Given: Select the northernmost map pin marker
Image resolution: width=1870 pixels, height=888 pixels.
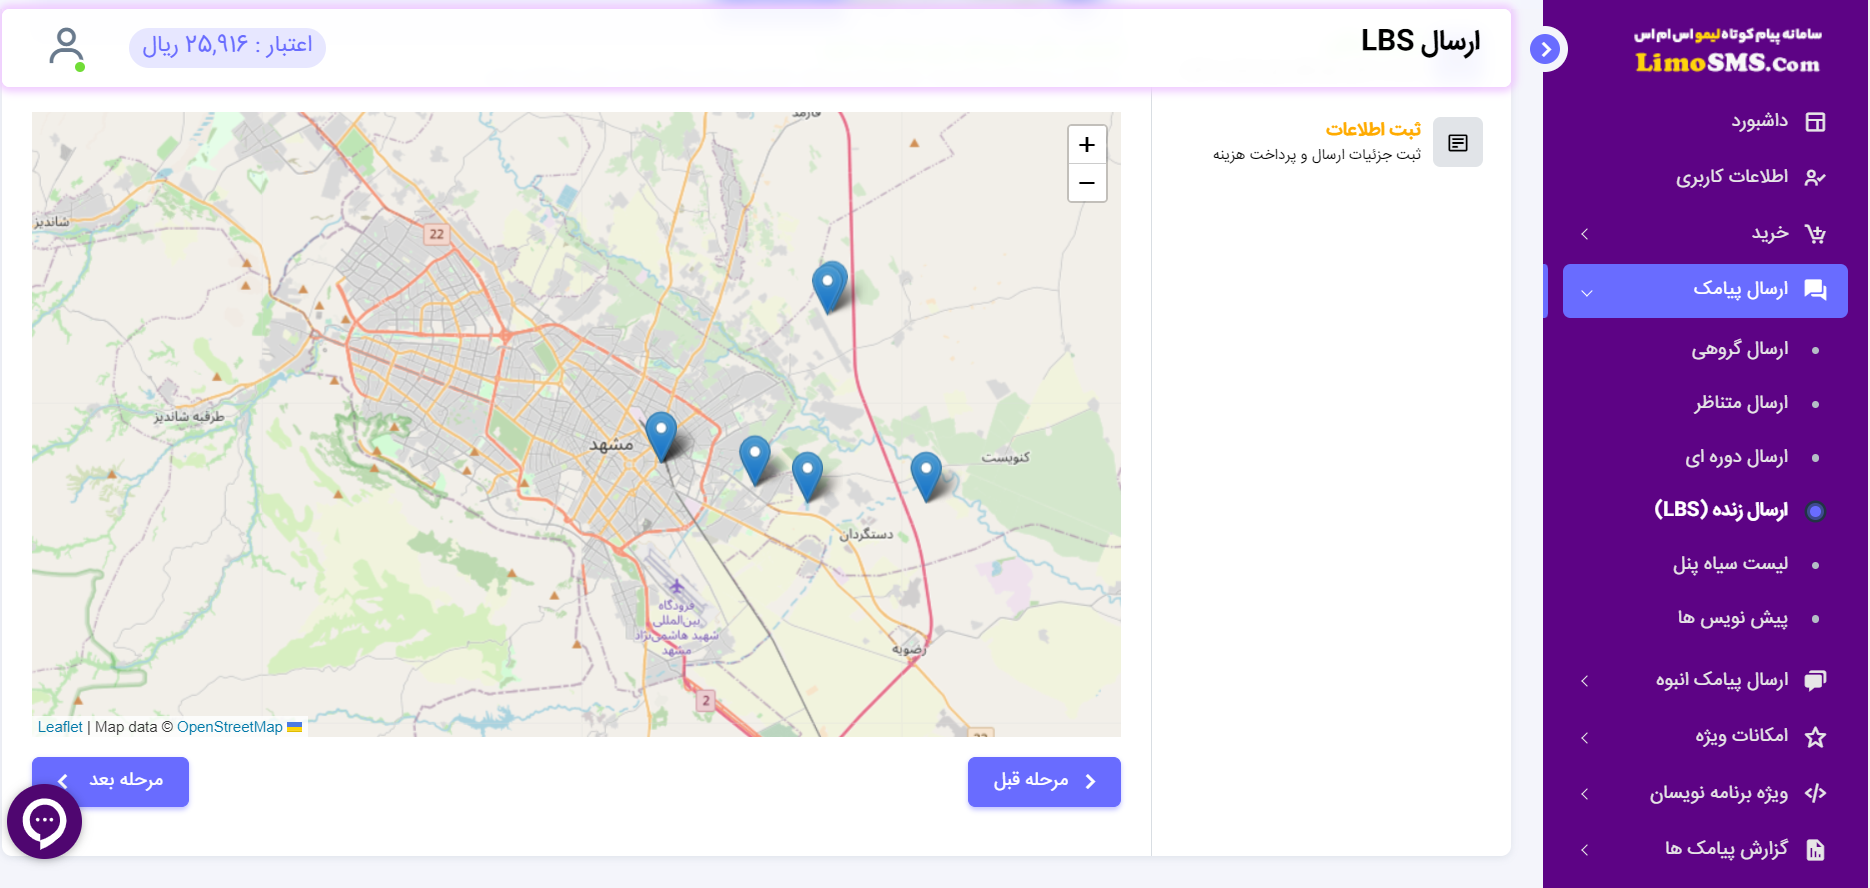Looking at the screenshot, I should [828, 287].
